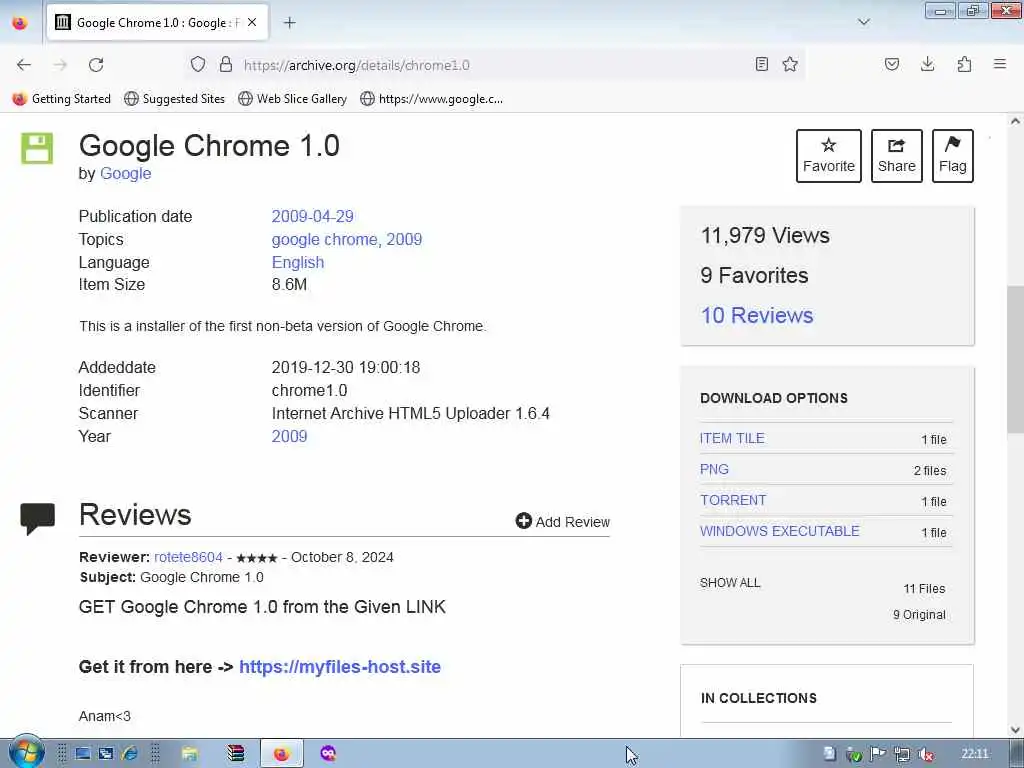Download the TORRENT file

(x=733, y=500)
